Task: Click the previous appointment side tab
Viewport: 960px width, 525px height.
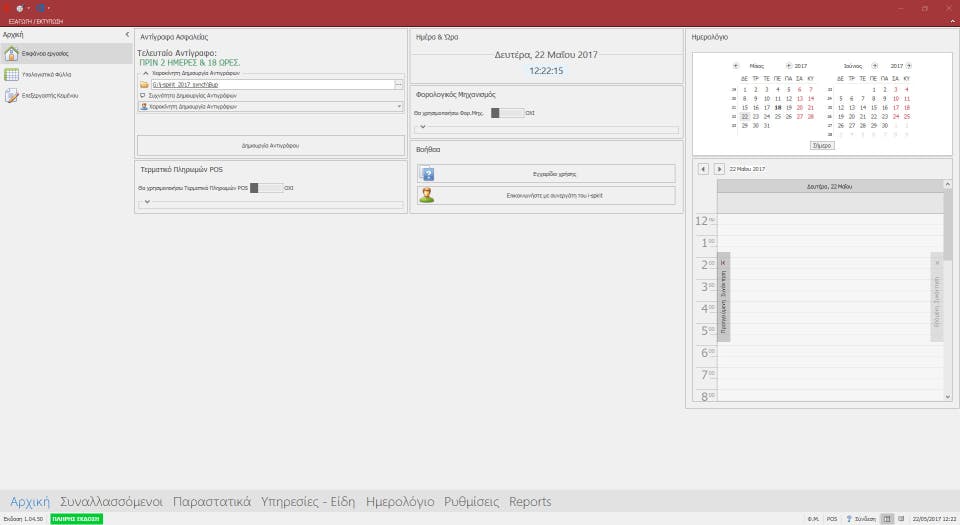Action: 723,297
